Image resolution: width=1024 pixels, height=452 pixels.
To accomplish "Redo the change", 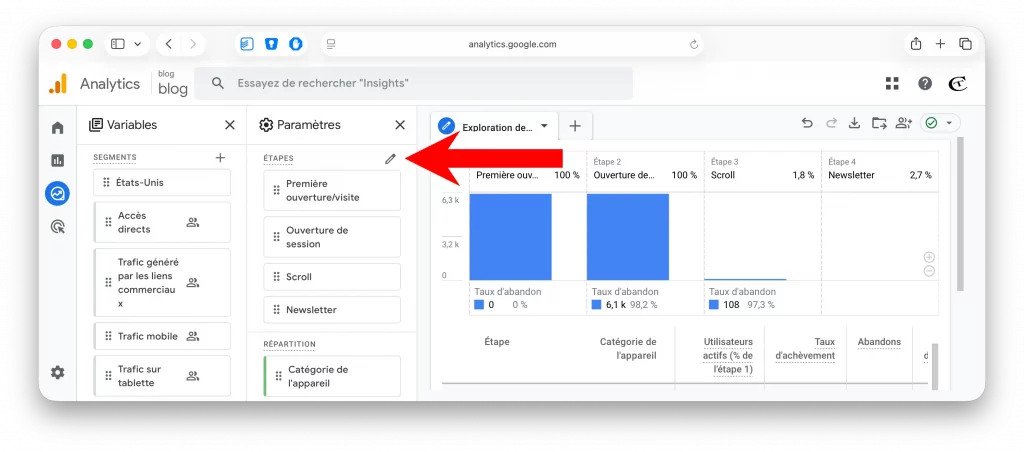I will pyautogui.click(x=831, y=123).
